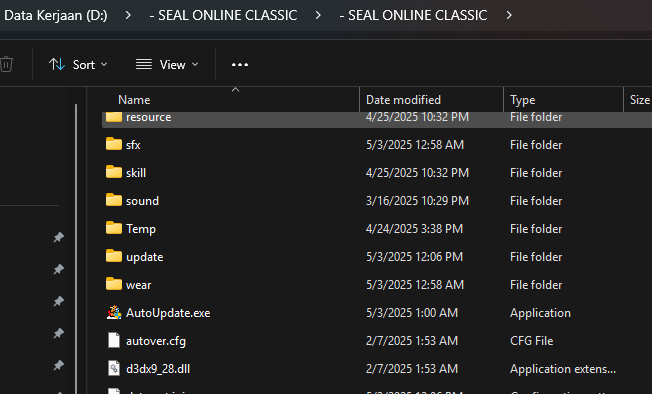Screen dimensions: 652x394
Task: Go to first SEAL ONLINE CLASSIC breadcrumb
Action: coord(223,15)
